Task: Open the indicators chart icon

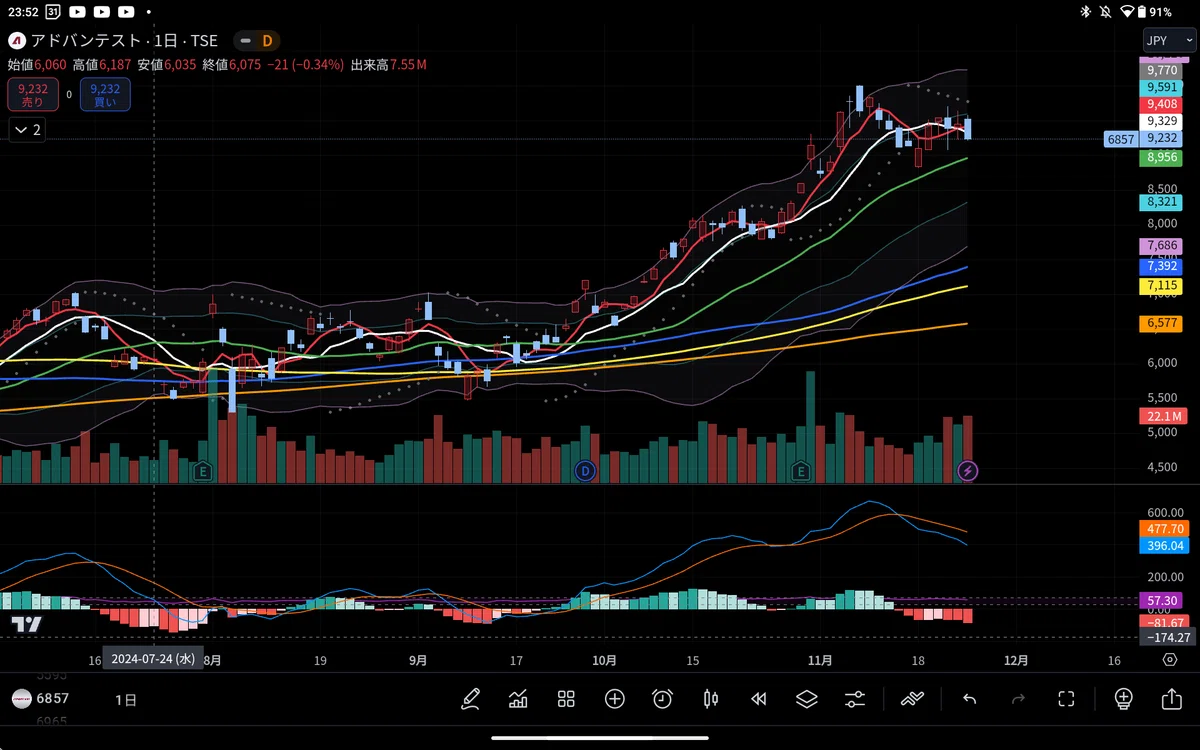Action: click(x=518, y=699)
